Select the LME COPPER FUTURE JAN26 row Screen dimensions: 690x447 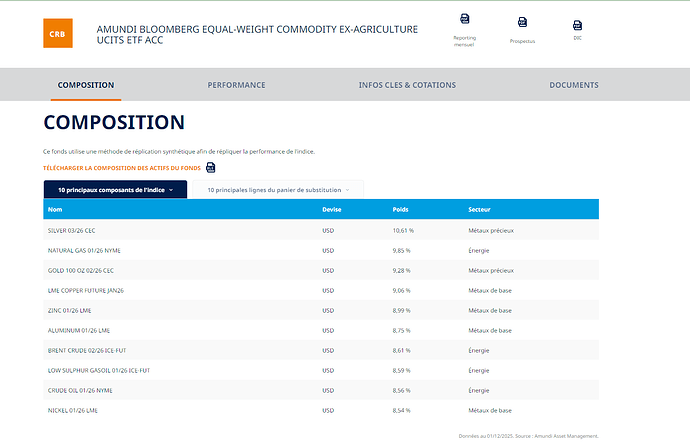[86, 290]
